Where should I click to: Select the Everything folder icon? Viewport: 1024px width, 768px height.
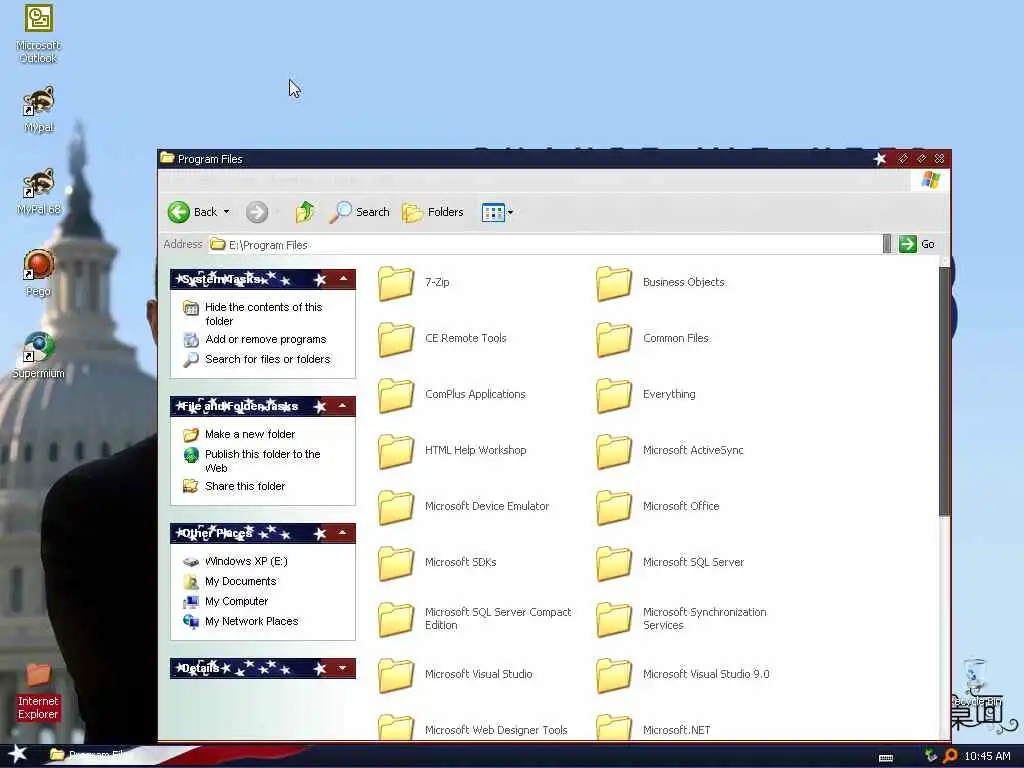pyautogui.click(x=614, y=395)
